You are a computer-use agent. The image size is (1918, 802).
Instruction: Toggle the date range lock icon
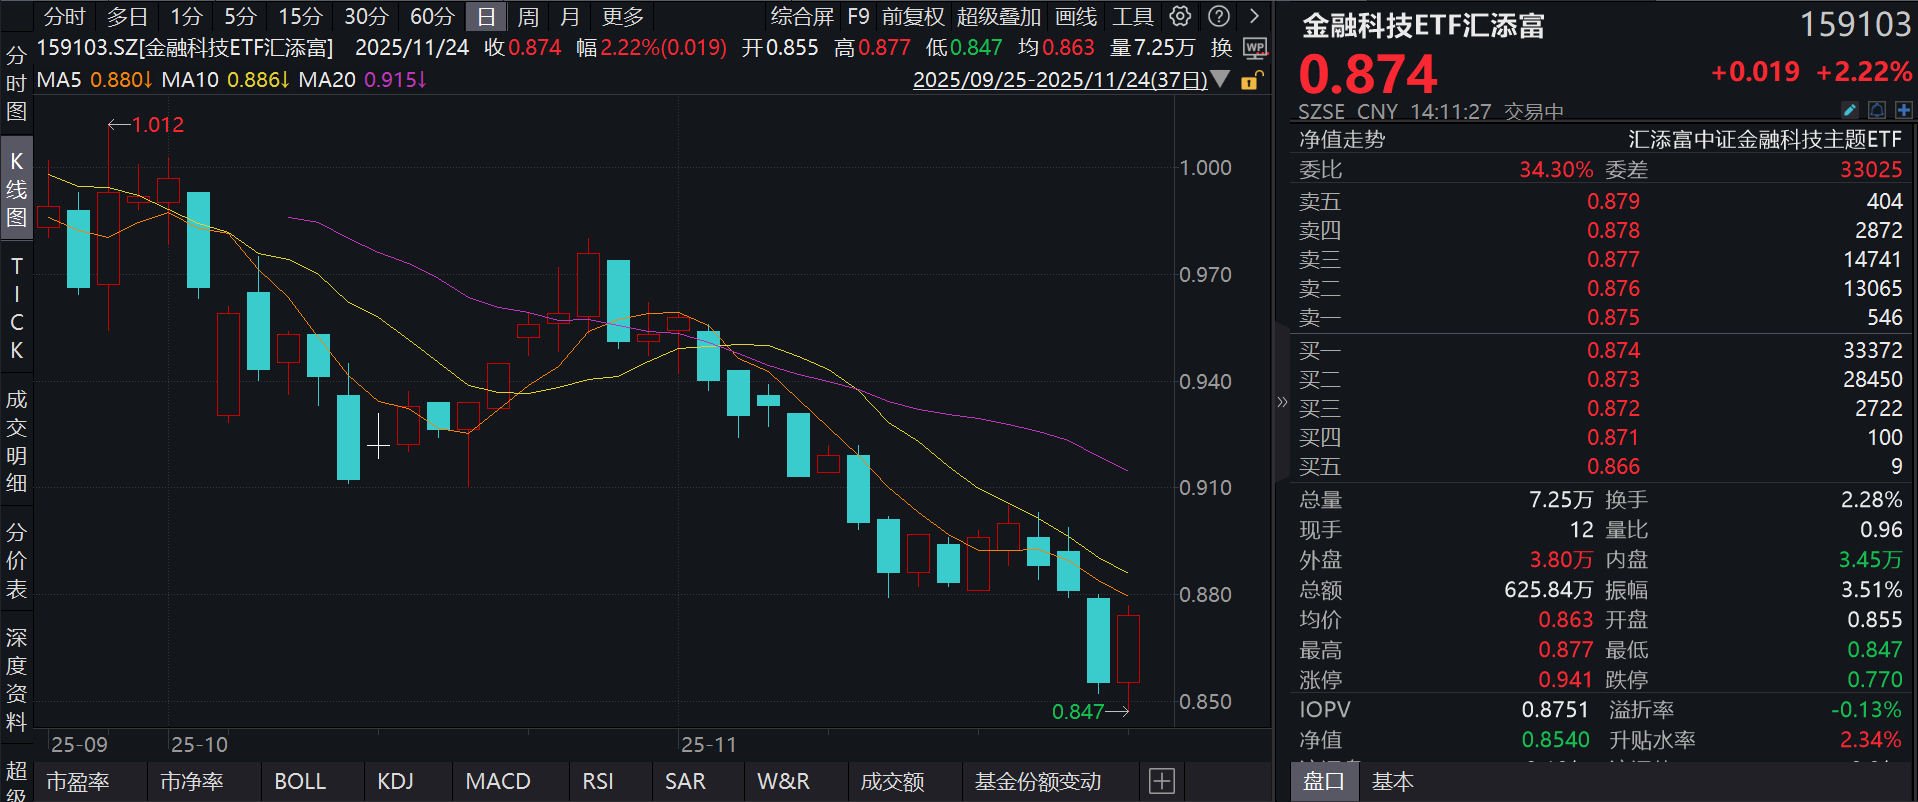[x=1251, y=80]
